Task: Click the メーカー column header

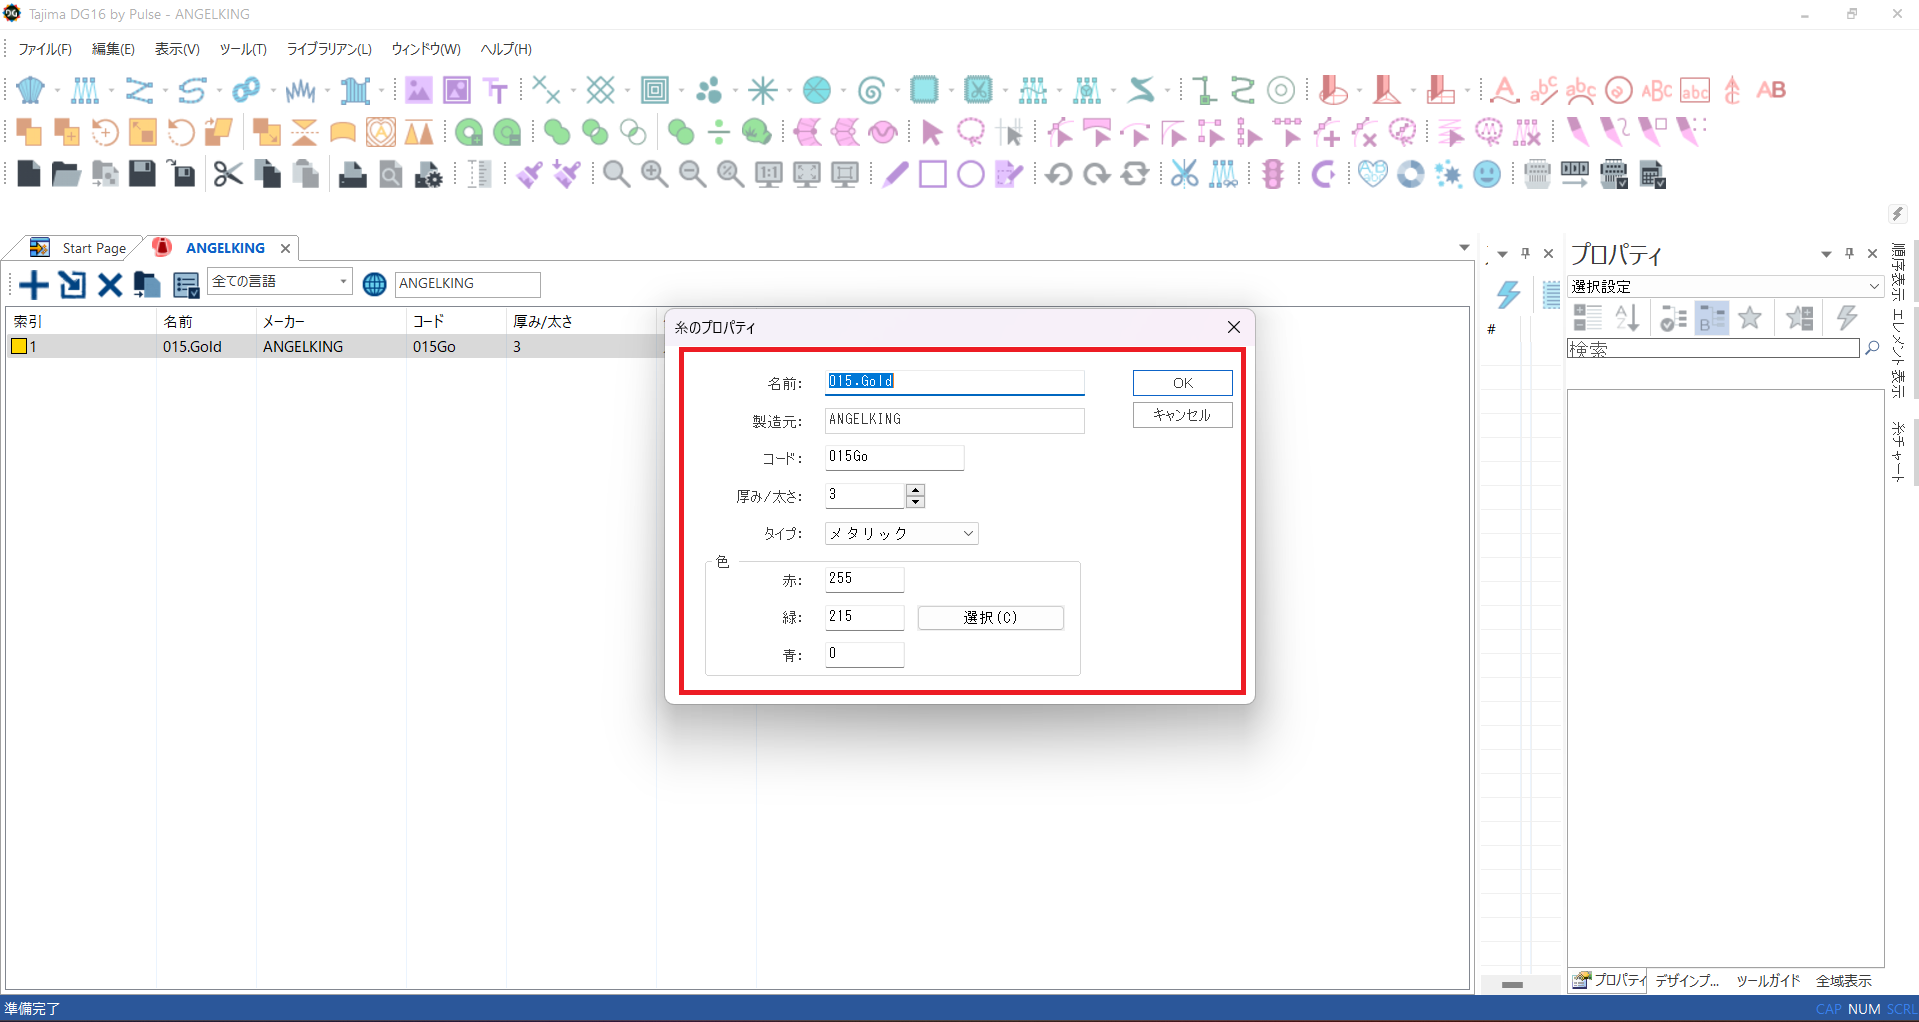Action: coord(331,321)
